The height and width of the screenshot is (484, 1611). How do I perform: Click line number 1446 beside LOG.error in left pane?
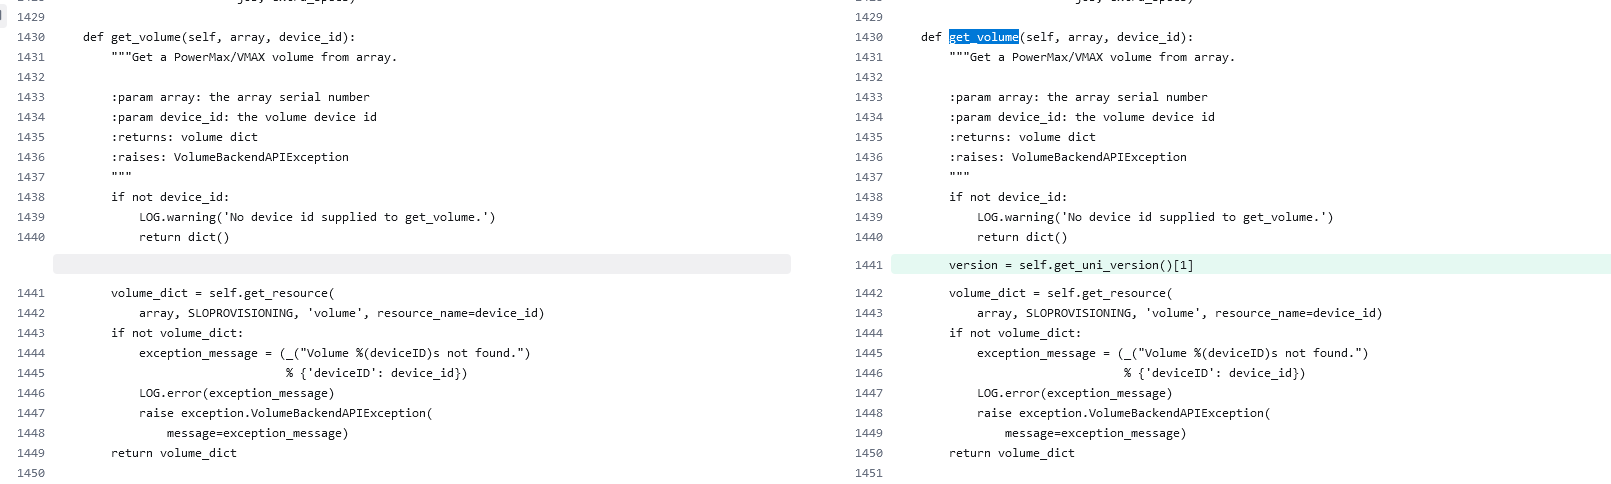31,393
